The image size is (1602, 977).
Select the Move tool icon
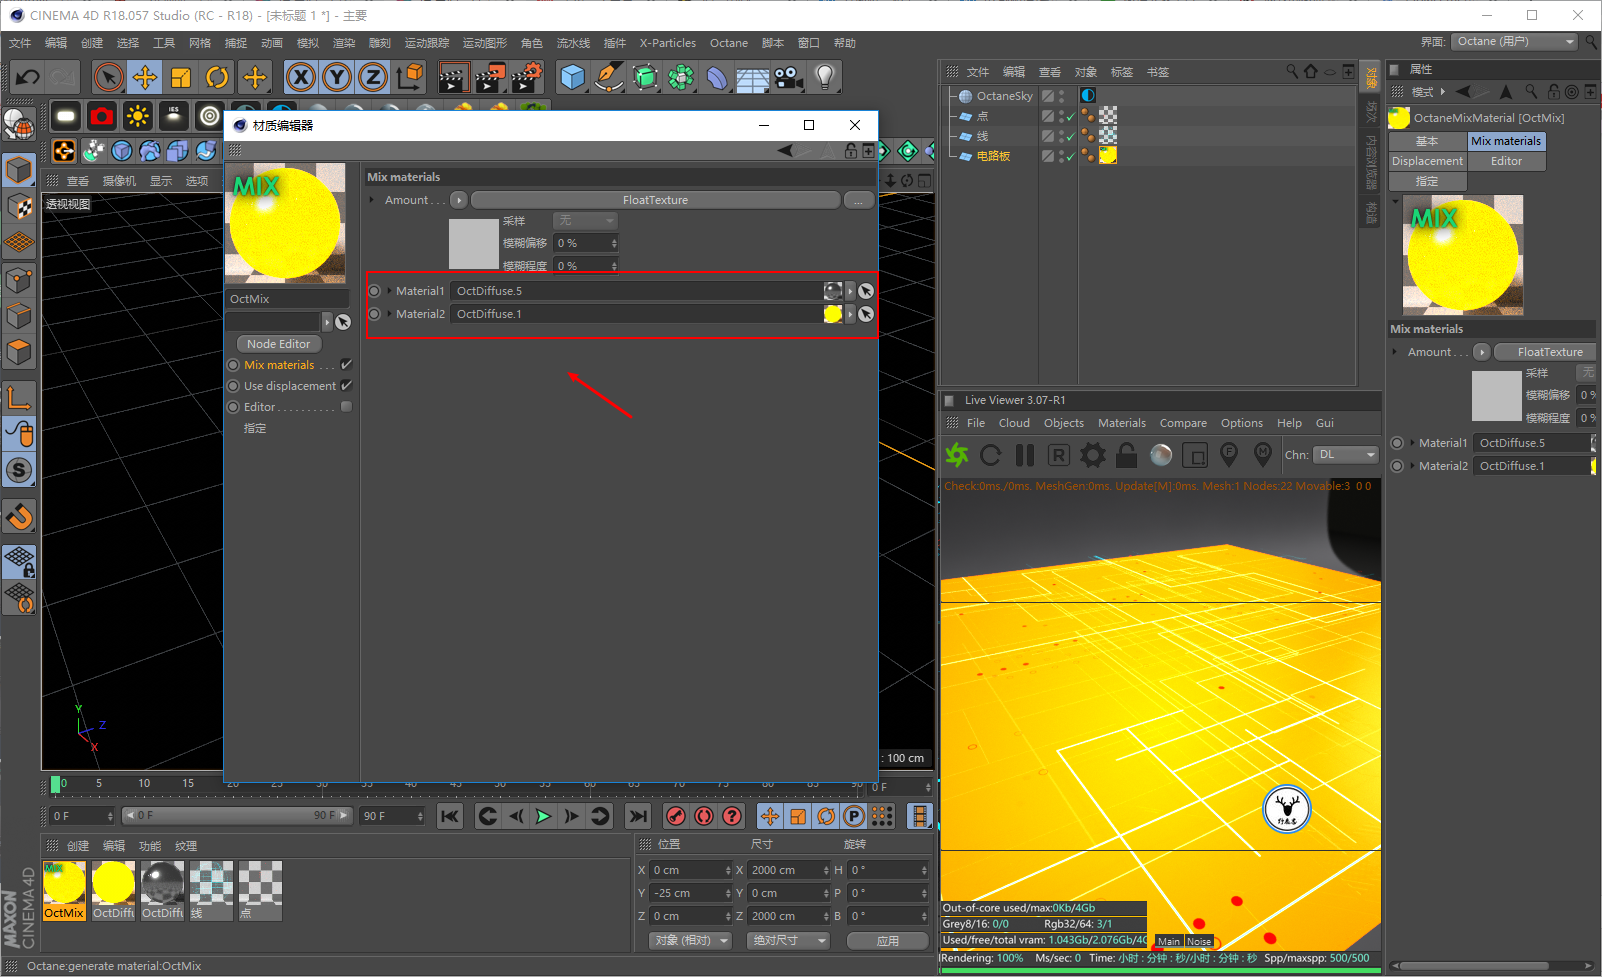point(145,77)
